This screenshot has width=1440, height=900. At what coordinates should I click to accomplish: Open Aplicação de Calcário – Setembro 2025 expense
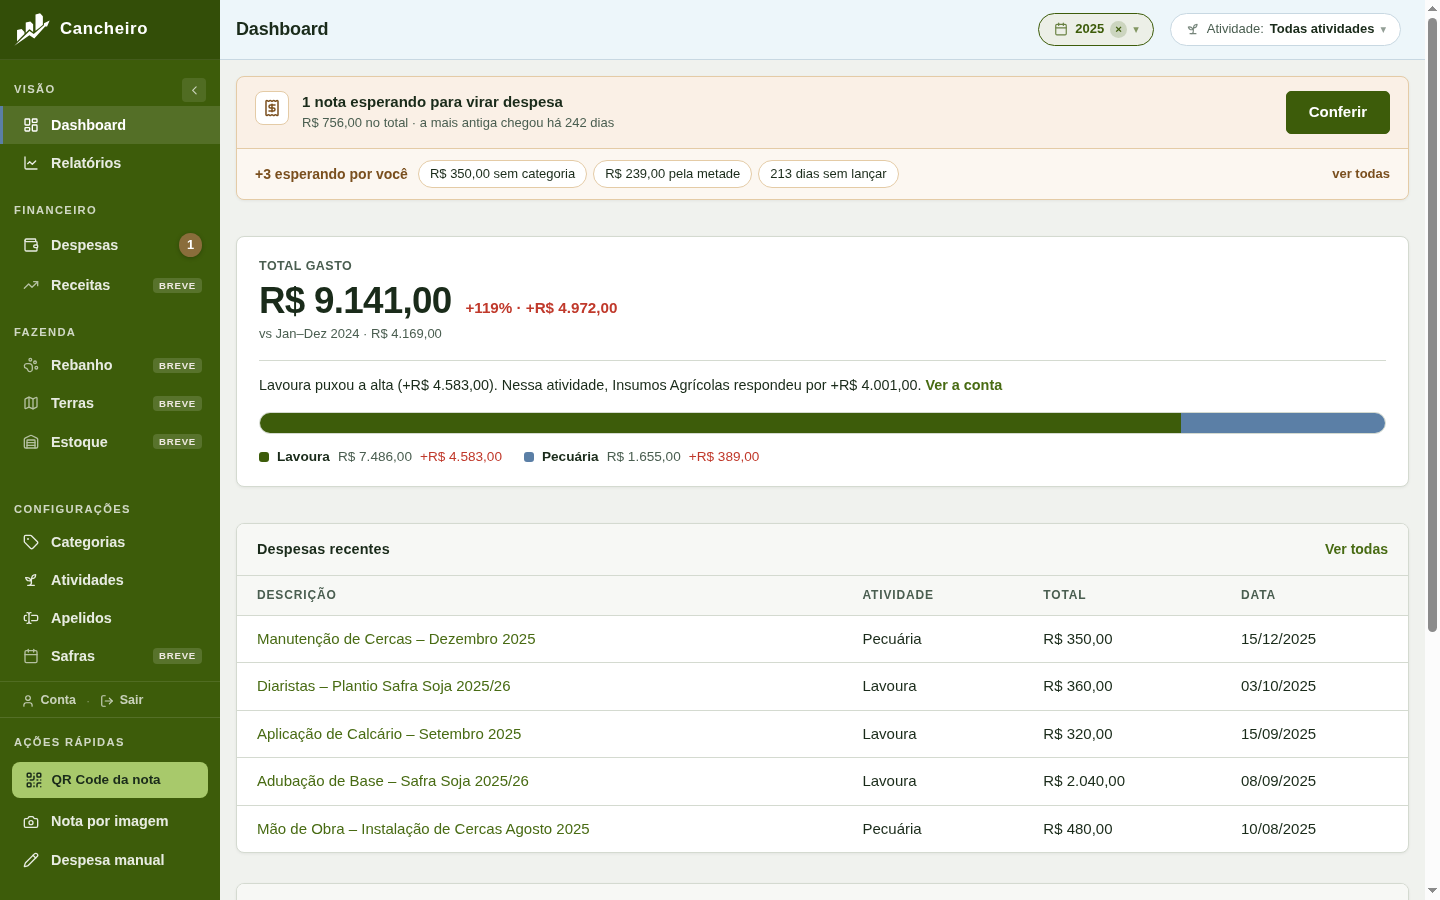point(389,734)
